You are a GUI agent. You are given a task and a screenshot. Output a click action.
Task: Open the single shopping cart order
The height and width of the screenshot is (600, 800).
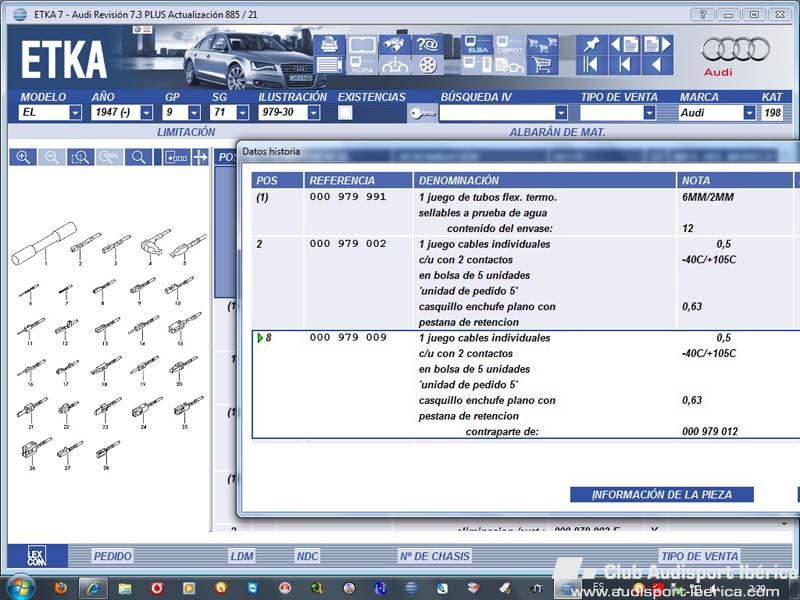click(x=542, y=65)
